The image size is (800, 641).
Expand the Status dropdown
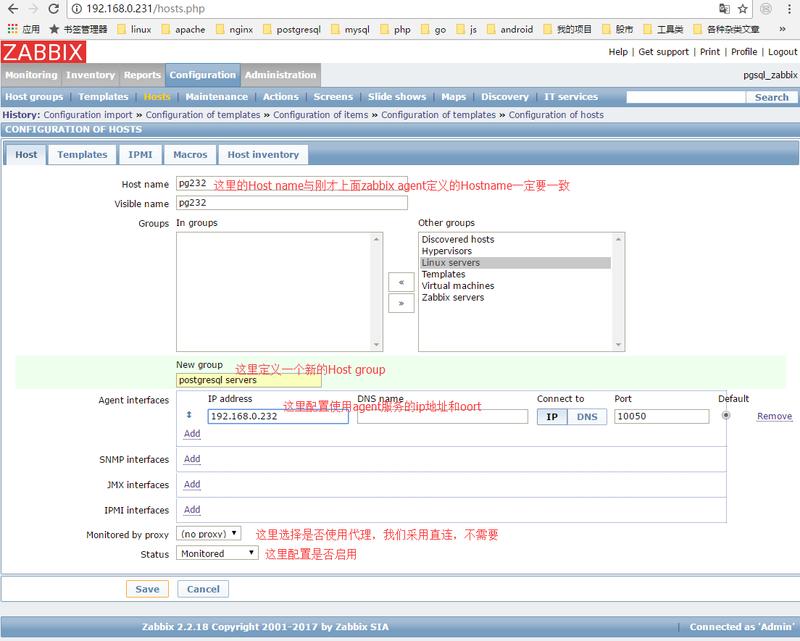pyautogui.click(x=218, y=553)
